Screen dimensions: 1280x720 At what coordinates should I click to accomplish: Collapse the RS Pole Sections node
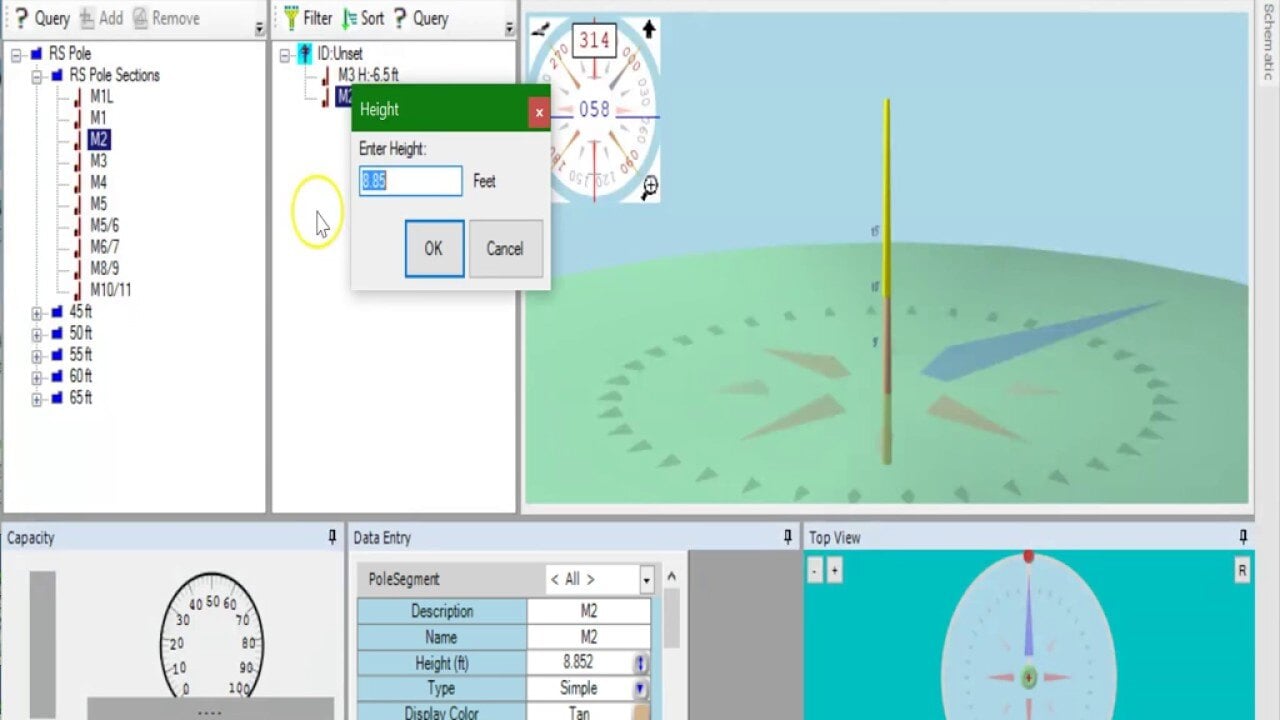[x=37, y=76]
